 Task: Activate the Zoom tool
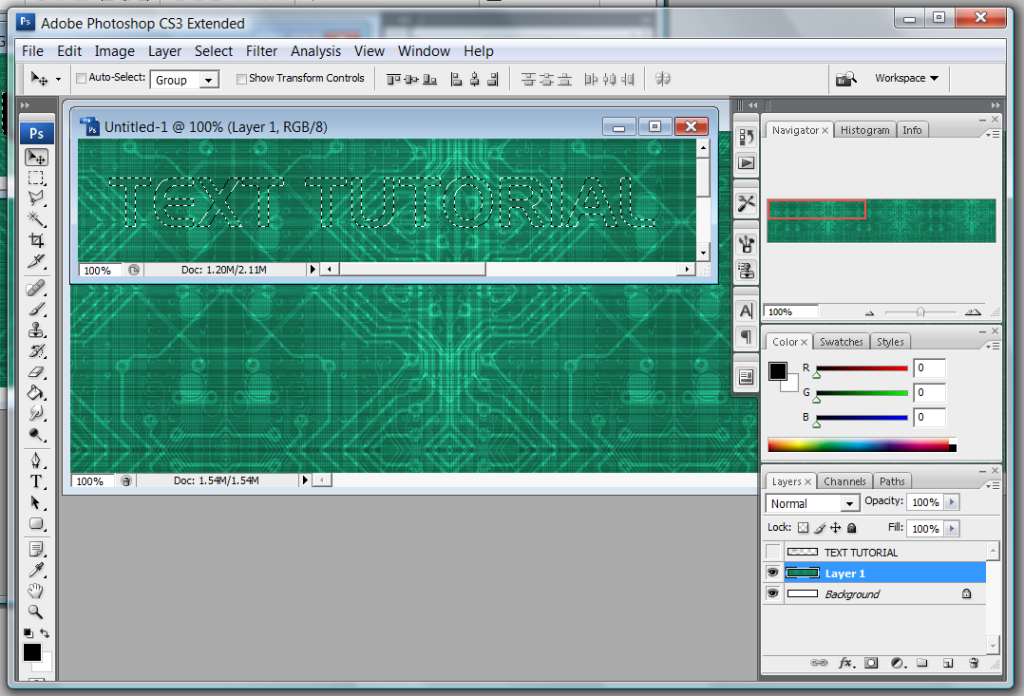(x=36, y=612)
